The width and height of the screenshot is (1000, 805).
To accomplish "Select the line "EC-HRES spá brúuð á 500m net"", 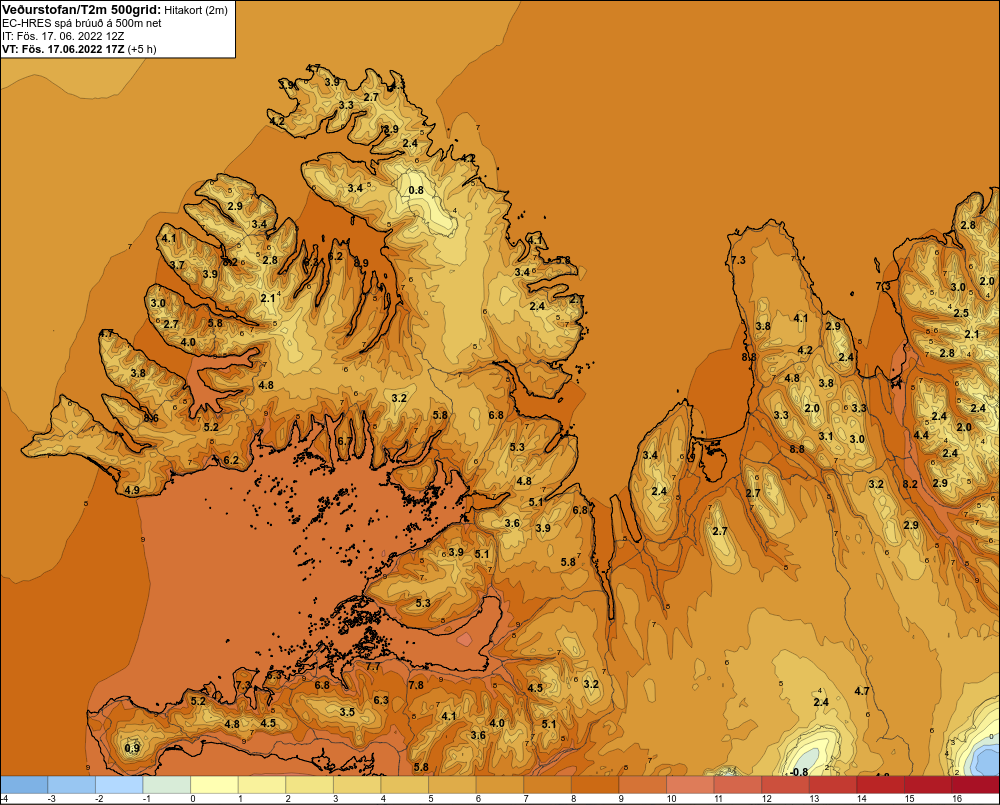I will pos(82,23).
